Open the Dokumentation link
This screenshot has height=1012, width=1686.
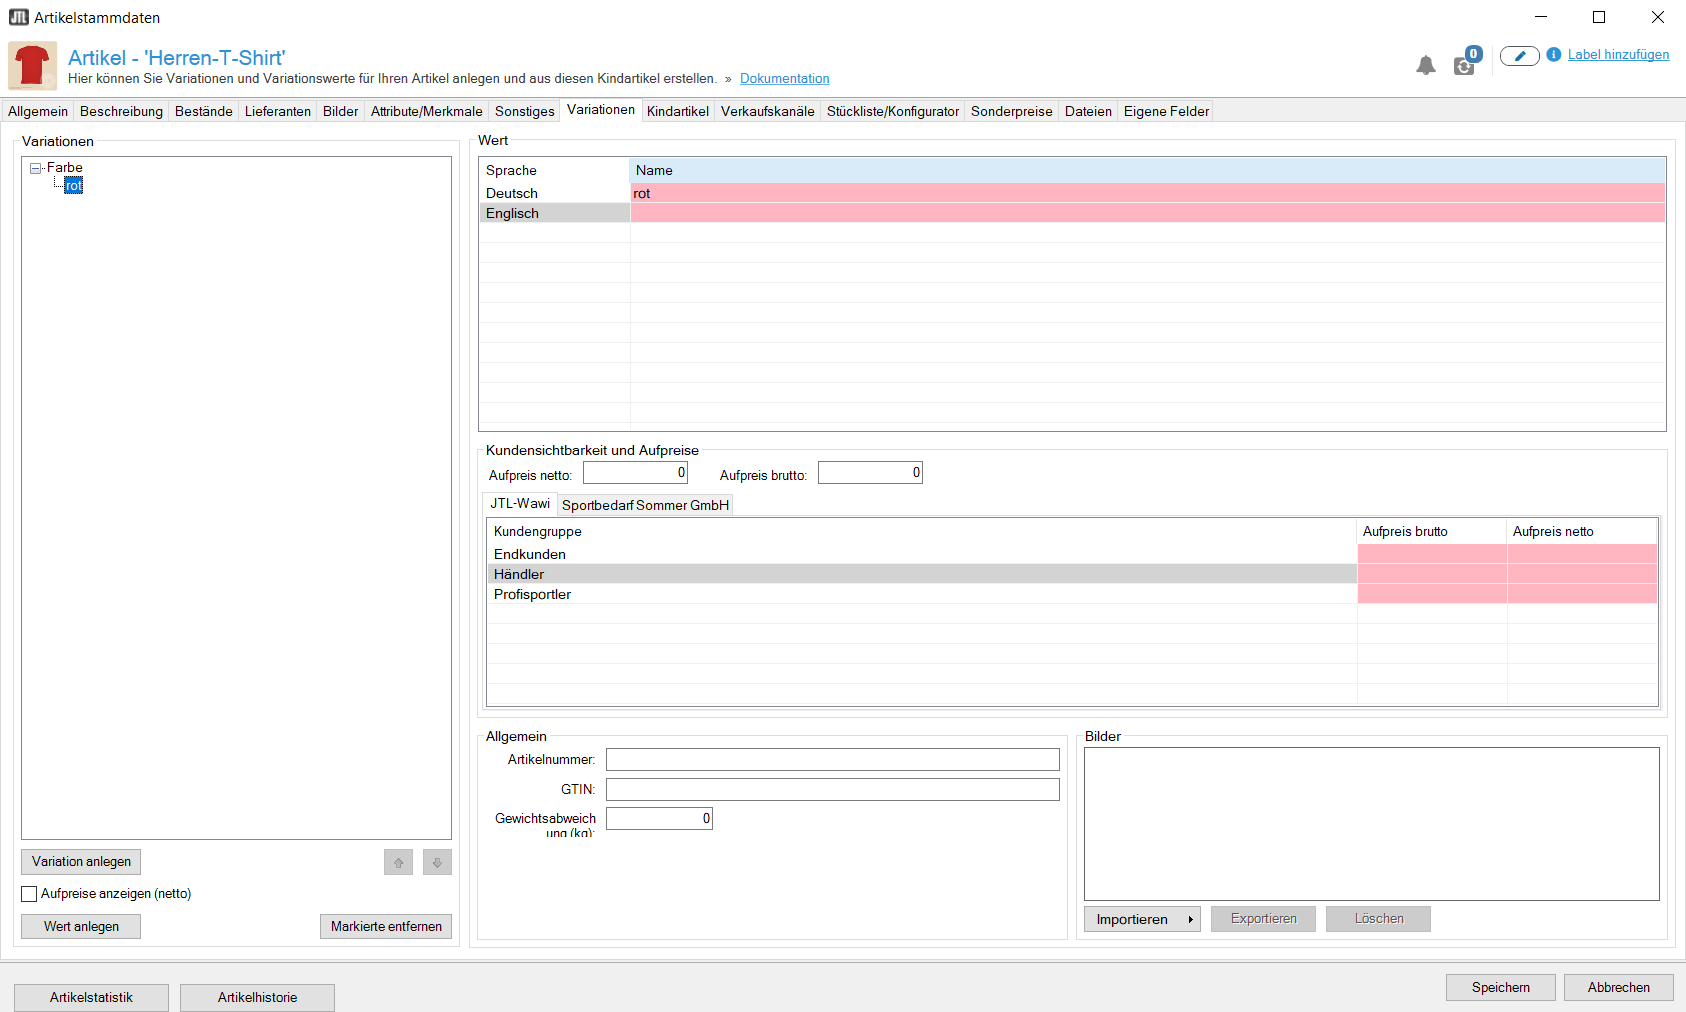click(x=784, y=79)
